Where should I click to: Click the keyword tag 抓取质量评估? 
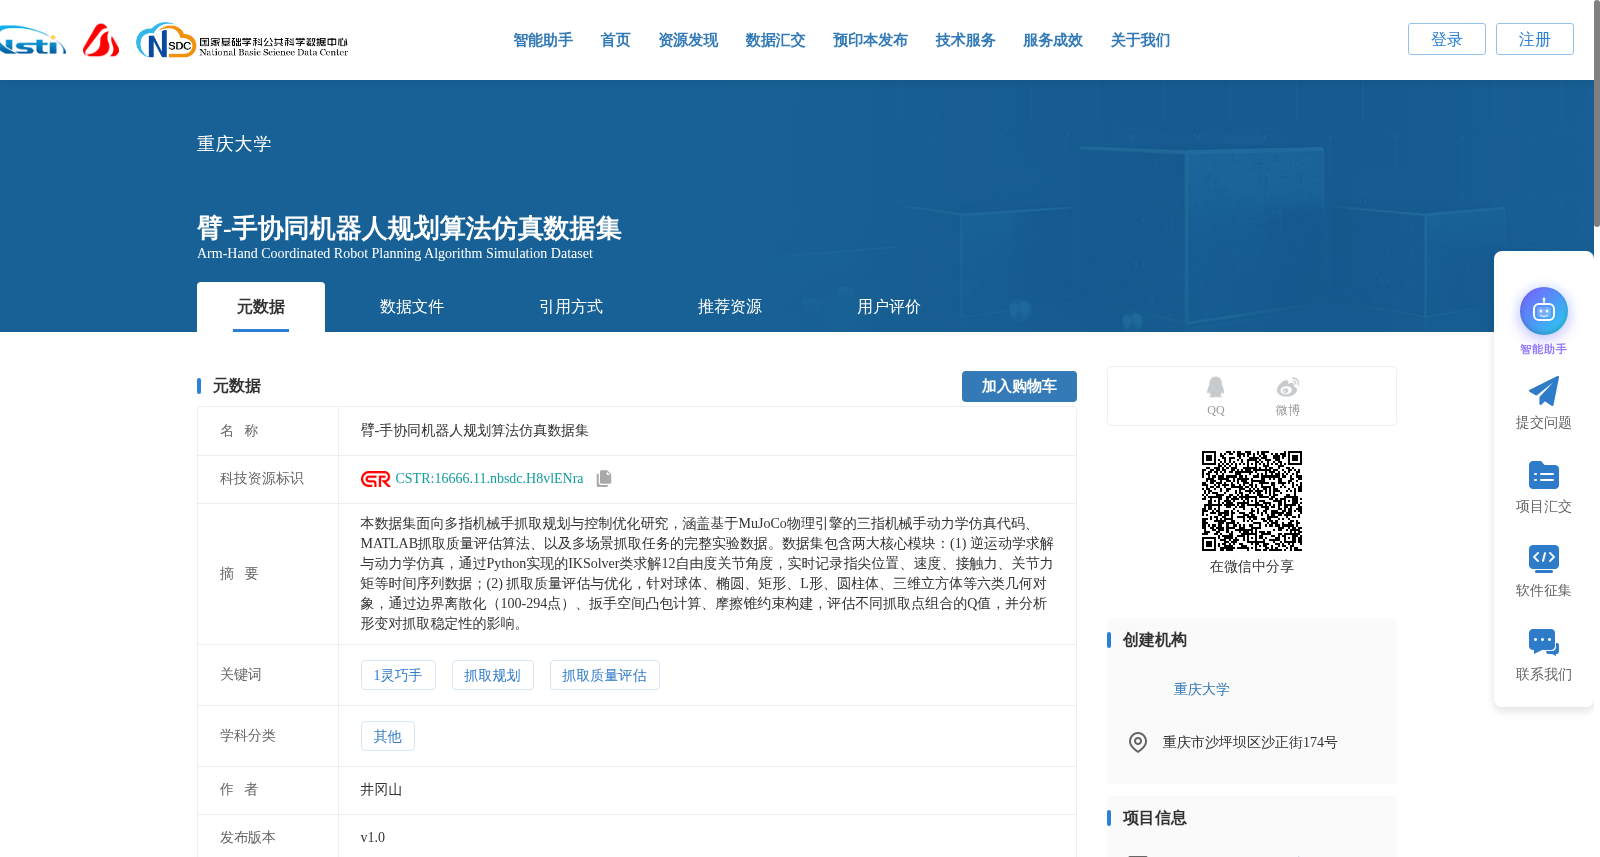(x=604, y=675)
